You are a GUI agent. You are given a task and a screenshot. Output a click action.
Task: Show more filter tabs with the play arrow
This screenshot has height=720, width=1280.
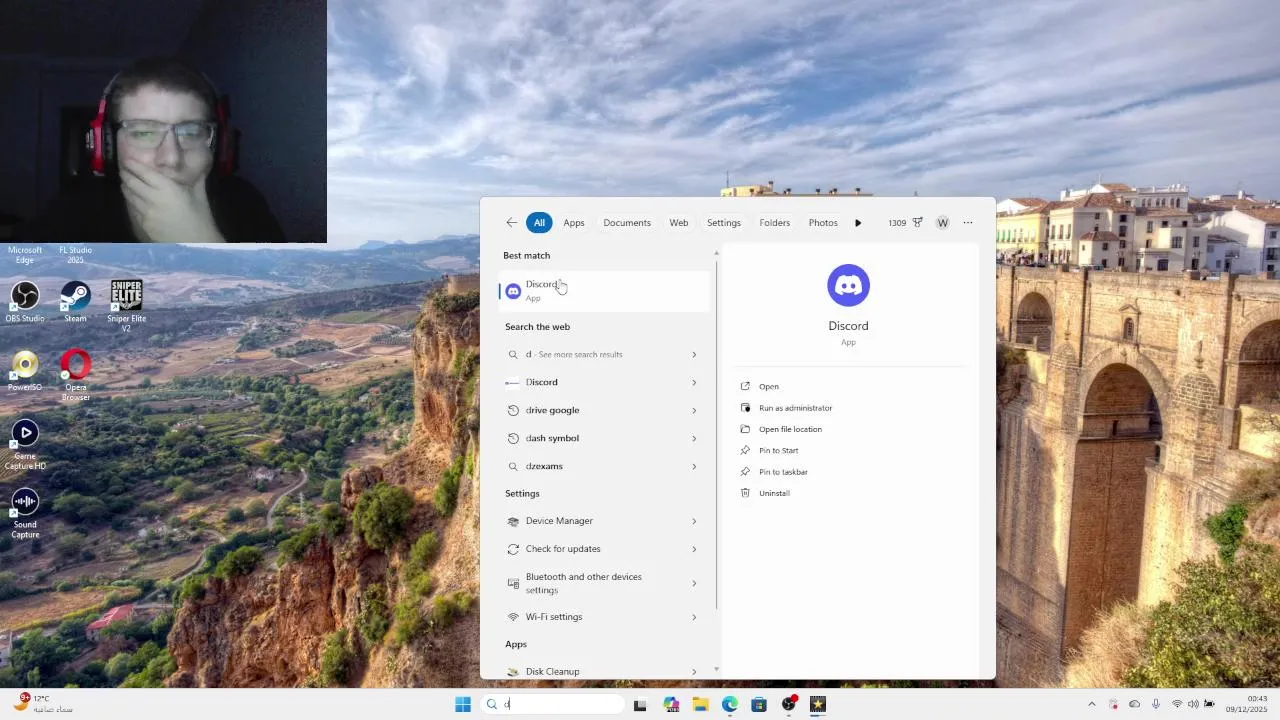[858, 222]
